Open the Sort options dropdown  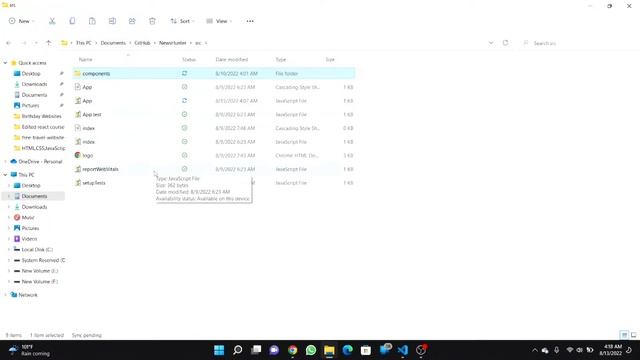[182, 21]
